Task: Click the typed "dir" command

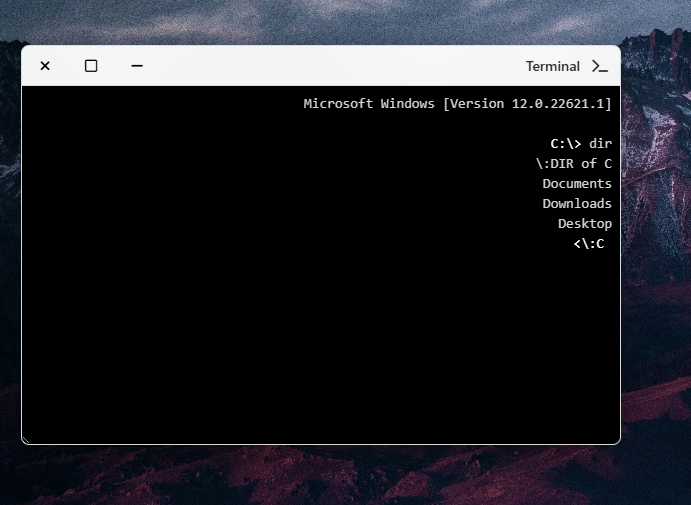Action: (600, 144)
